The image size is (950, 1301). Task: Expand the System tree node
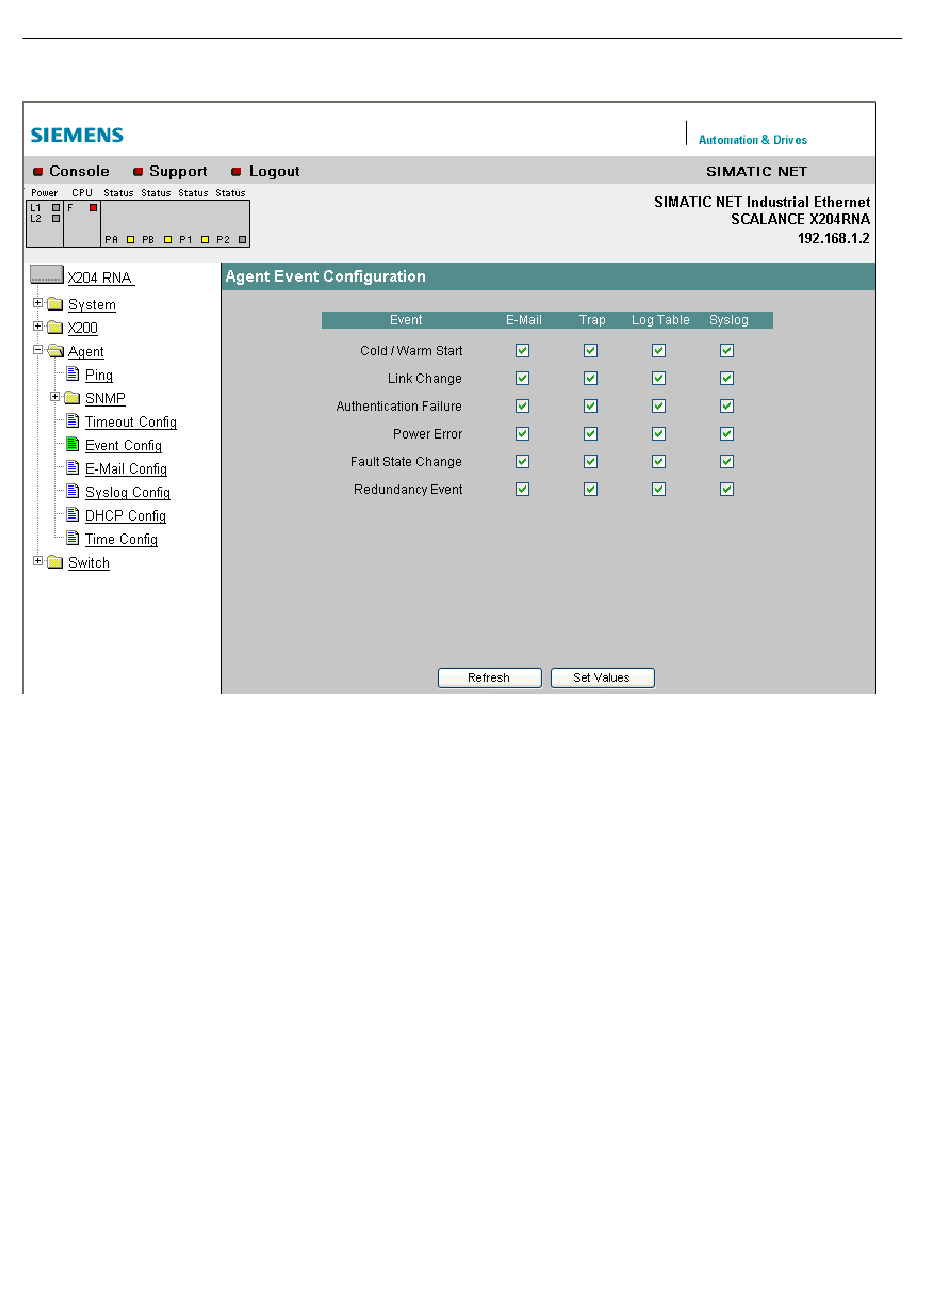tap(38, 303)
